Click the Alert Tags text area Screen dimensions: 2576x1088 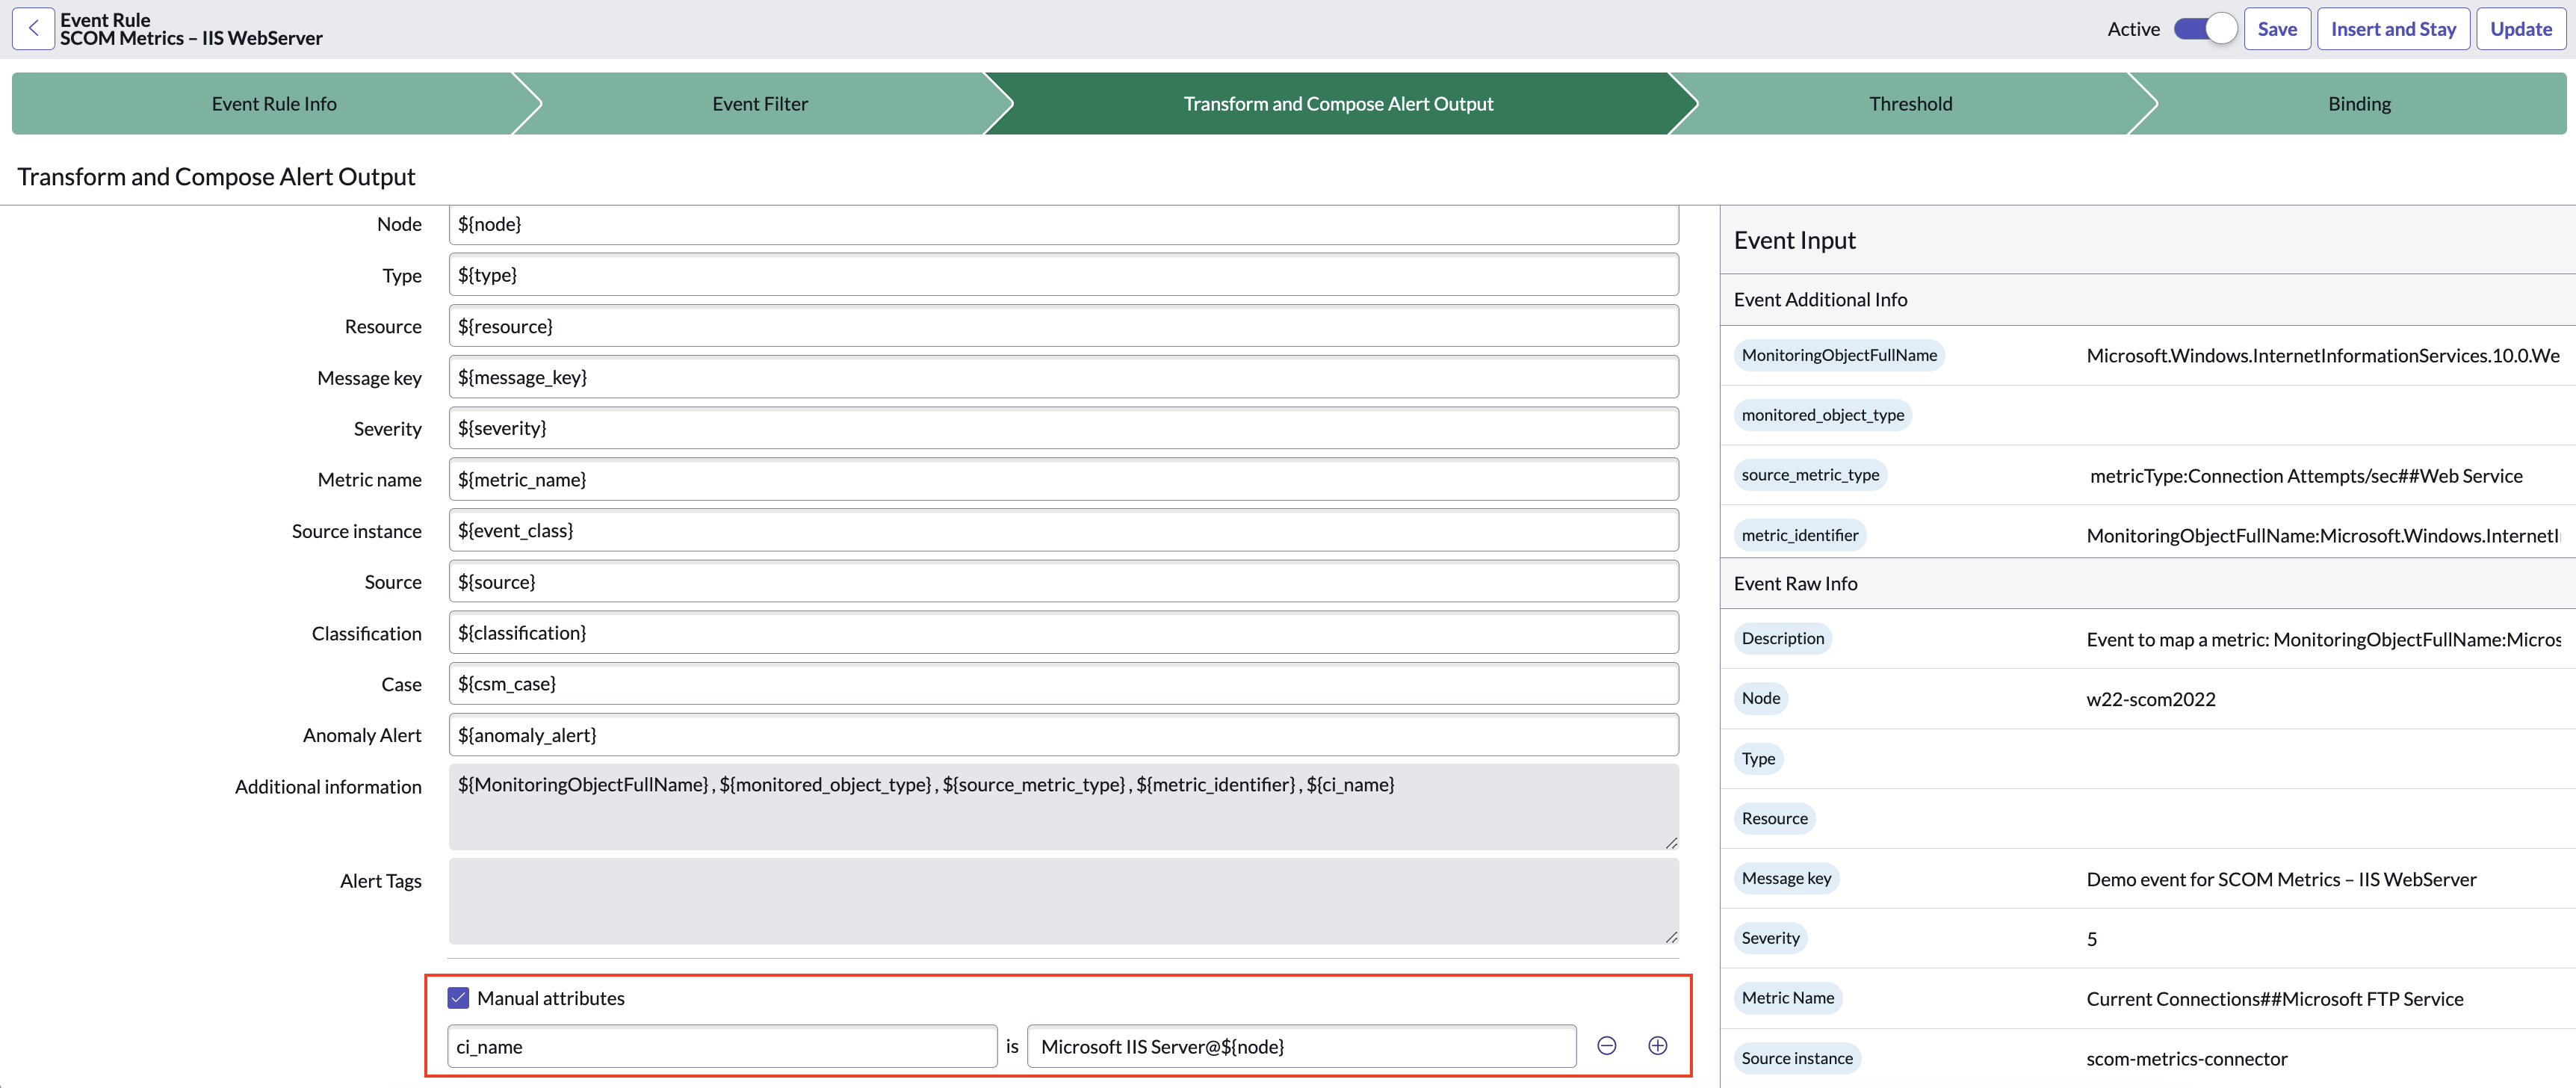click(x=1063, y=901)
